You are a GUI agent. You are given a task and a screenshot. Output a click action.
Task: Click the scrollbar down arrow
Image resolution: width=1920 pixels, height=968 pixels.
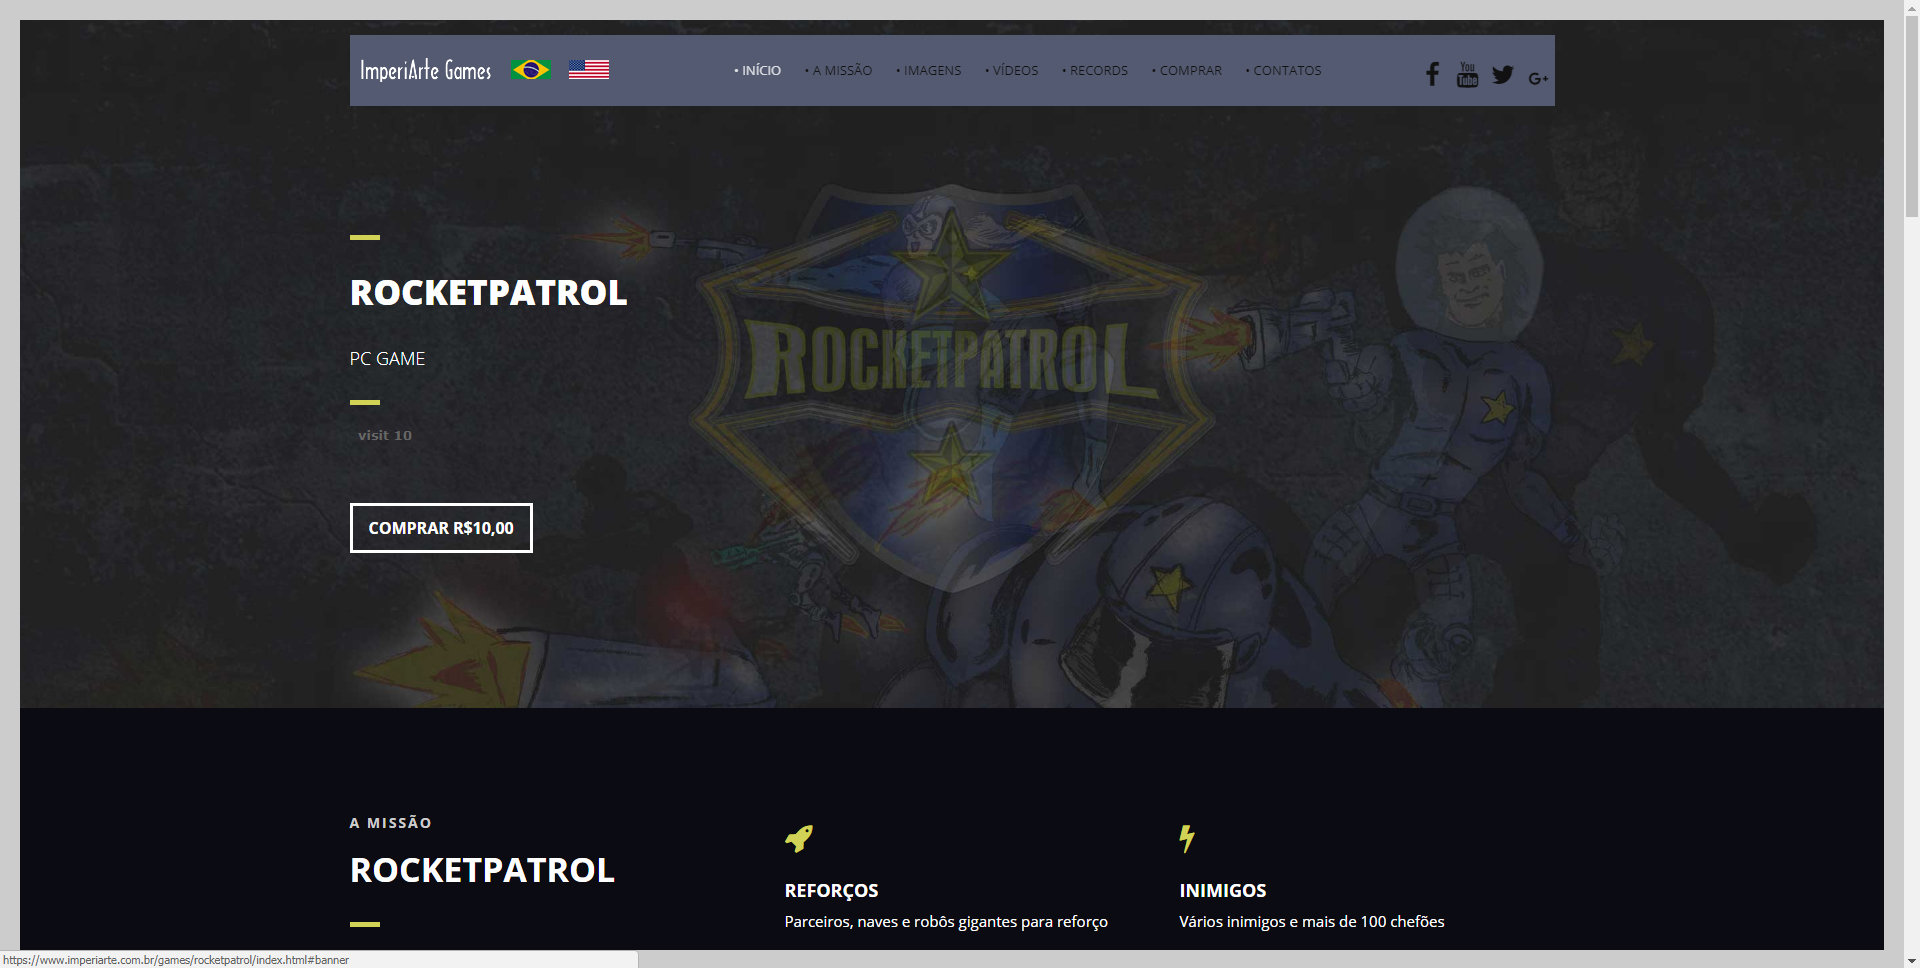click(x=1911, y=959)
